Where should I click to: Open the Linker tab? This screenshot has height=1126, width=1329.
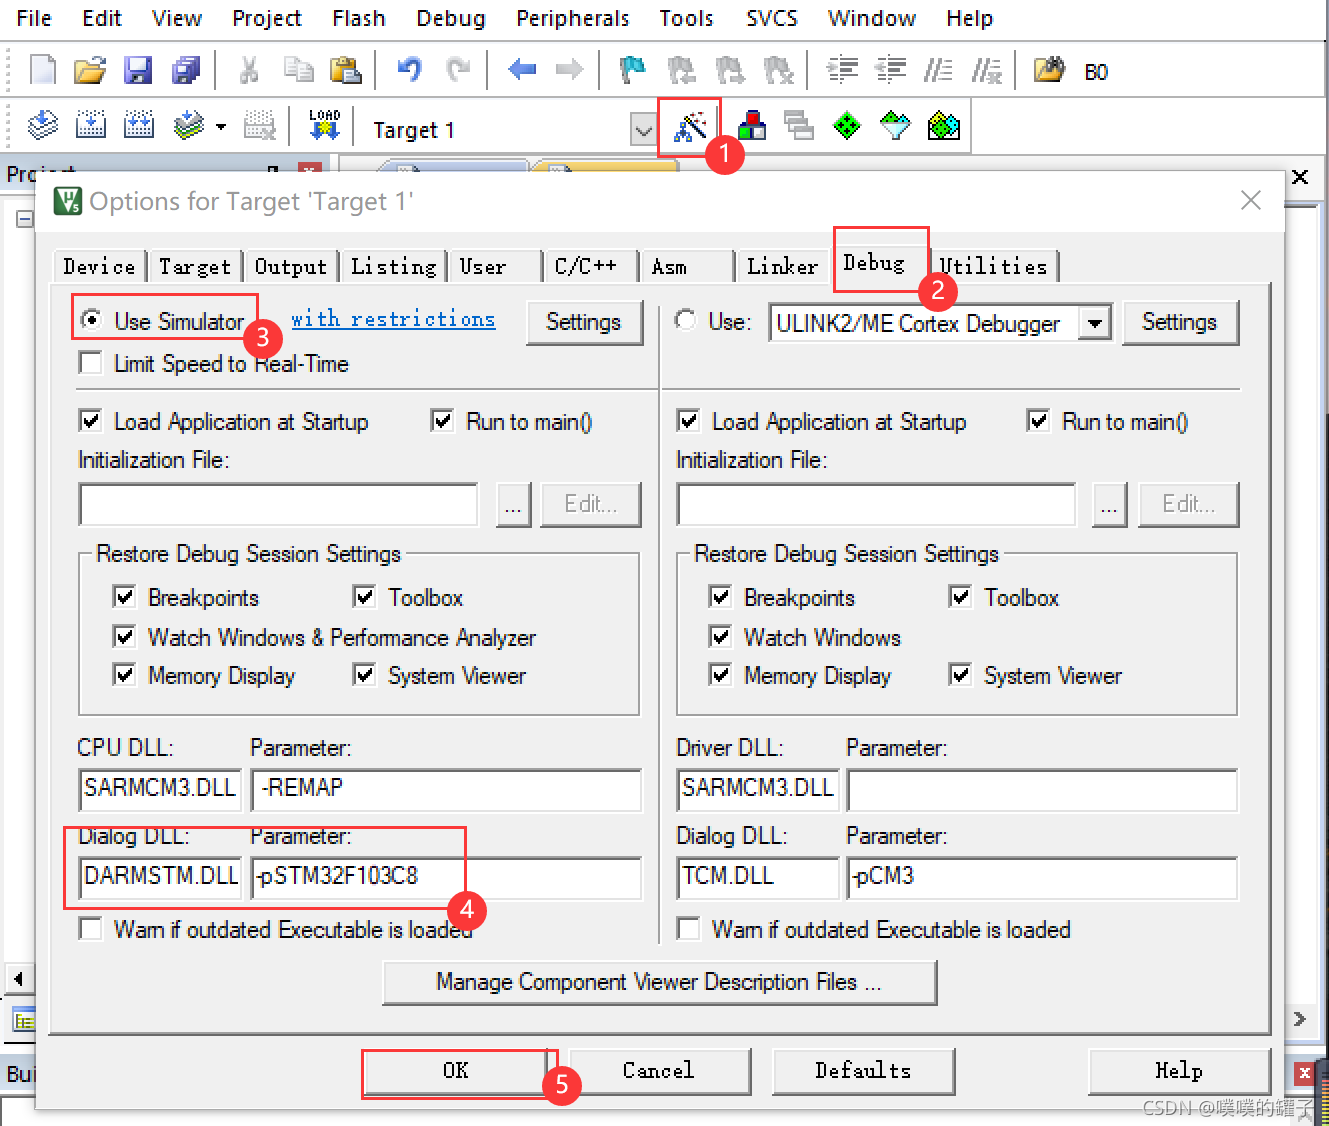(x=782, y=266)
